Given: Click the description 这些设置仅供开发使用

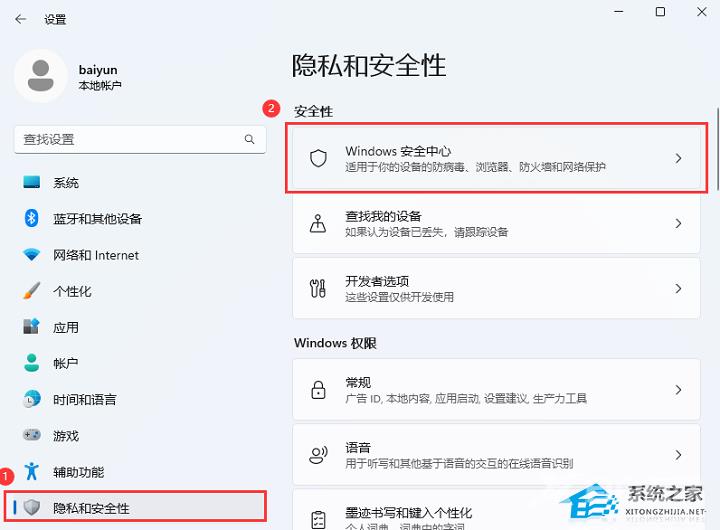Looking at the screenshot, I should pyautogui.click(x=399, y=297).
